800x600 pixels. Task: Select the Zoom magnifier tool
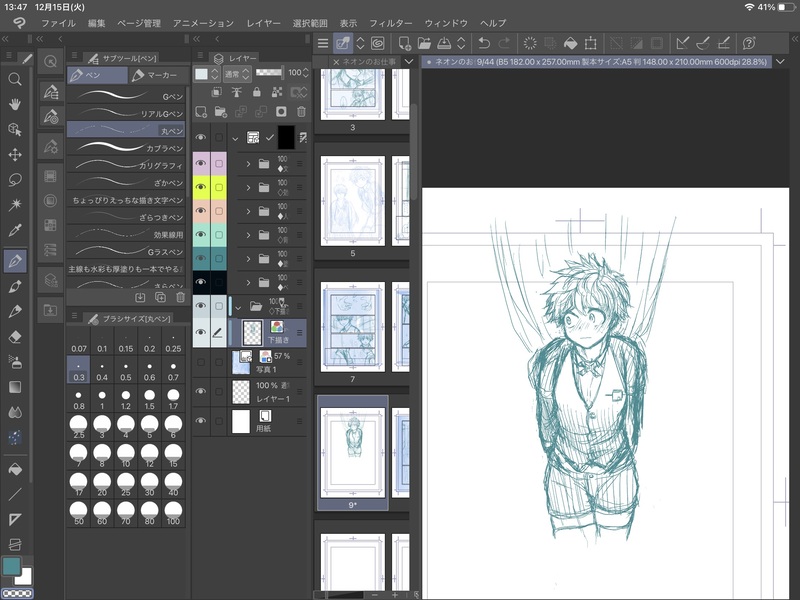tap(15, 79)
